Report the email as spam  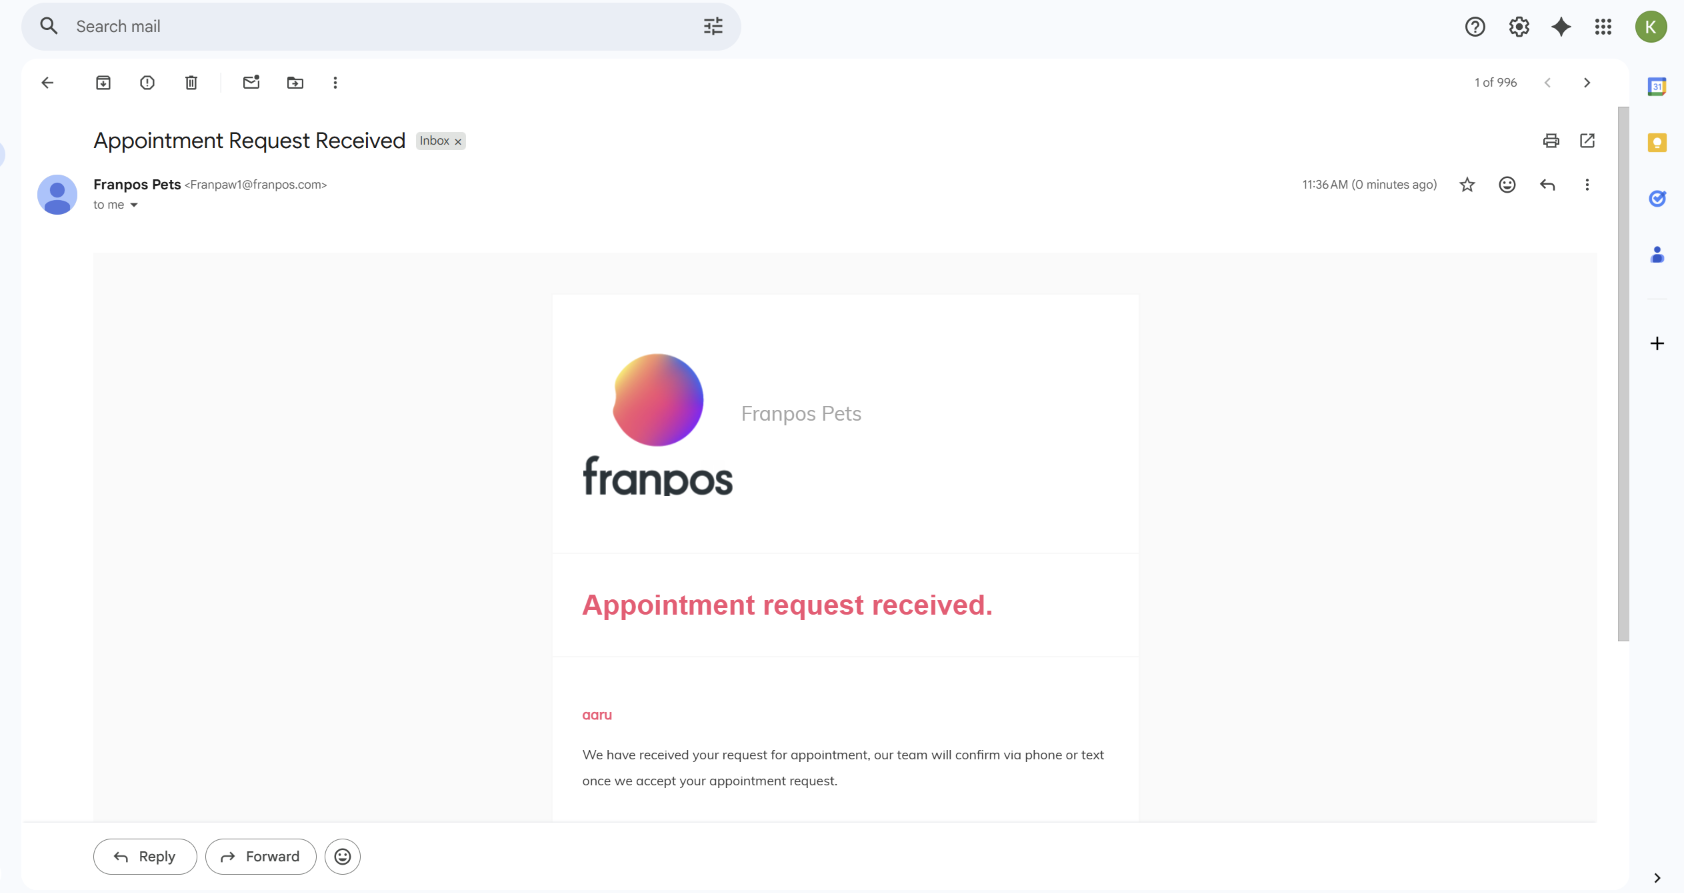[147, 83]
